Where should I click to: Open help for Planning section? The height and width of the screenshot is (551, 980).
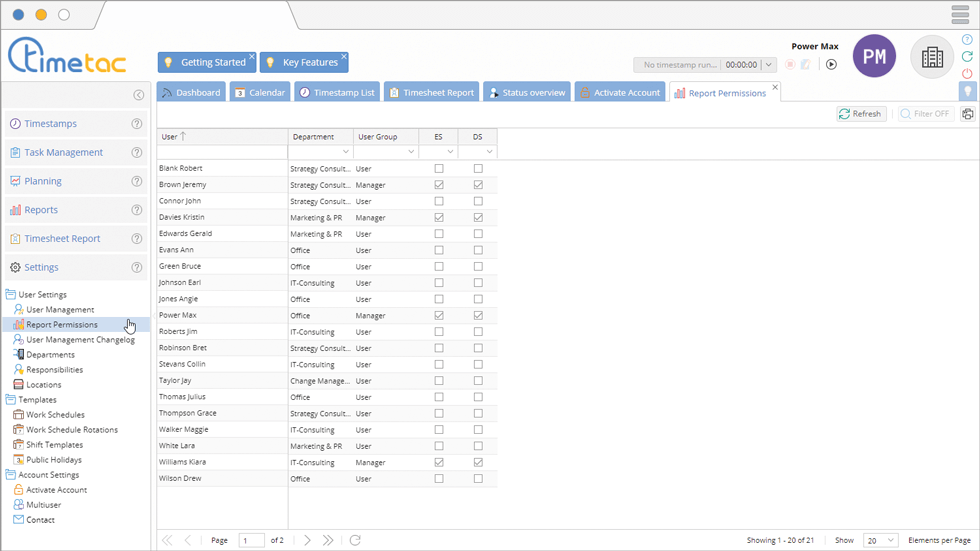[136, 181]
